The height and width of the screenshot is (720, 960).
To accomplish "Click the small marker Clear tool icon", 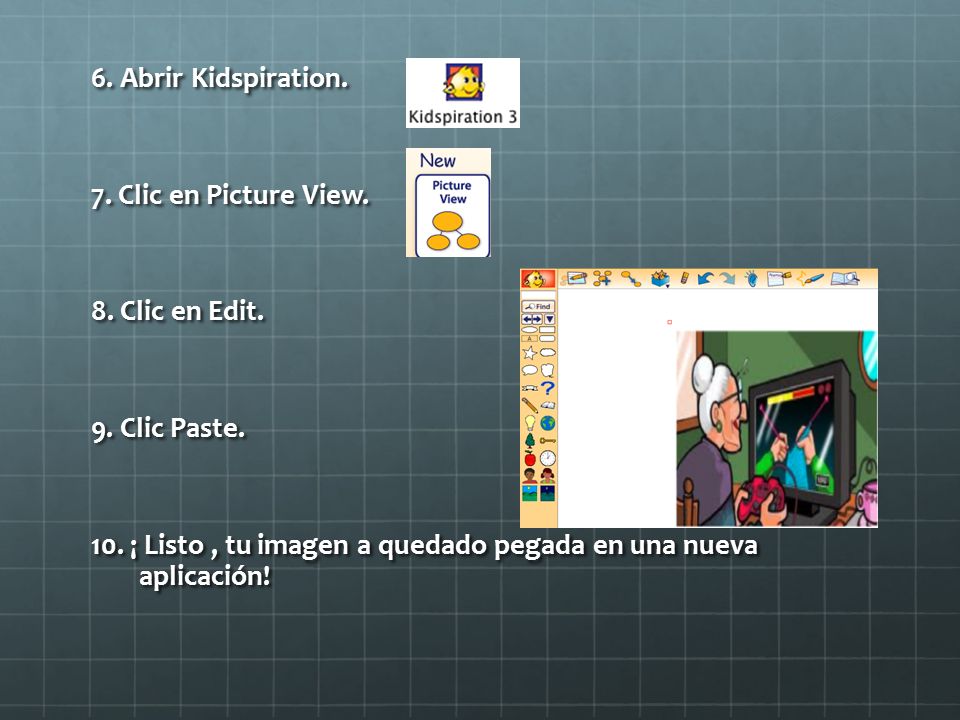I will pos(684,278).
